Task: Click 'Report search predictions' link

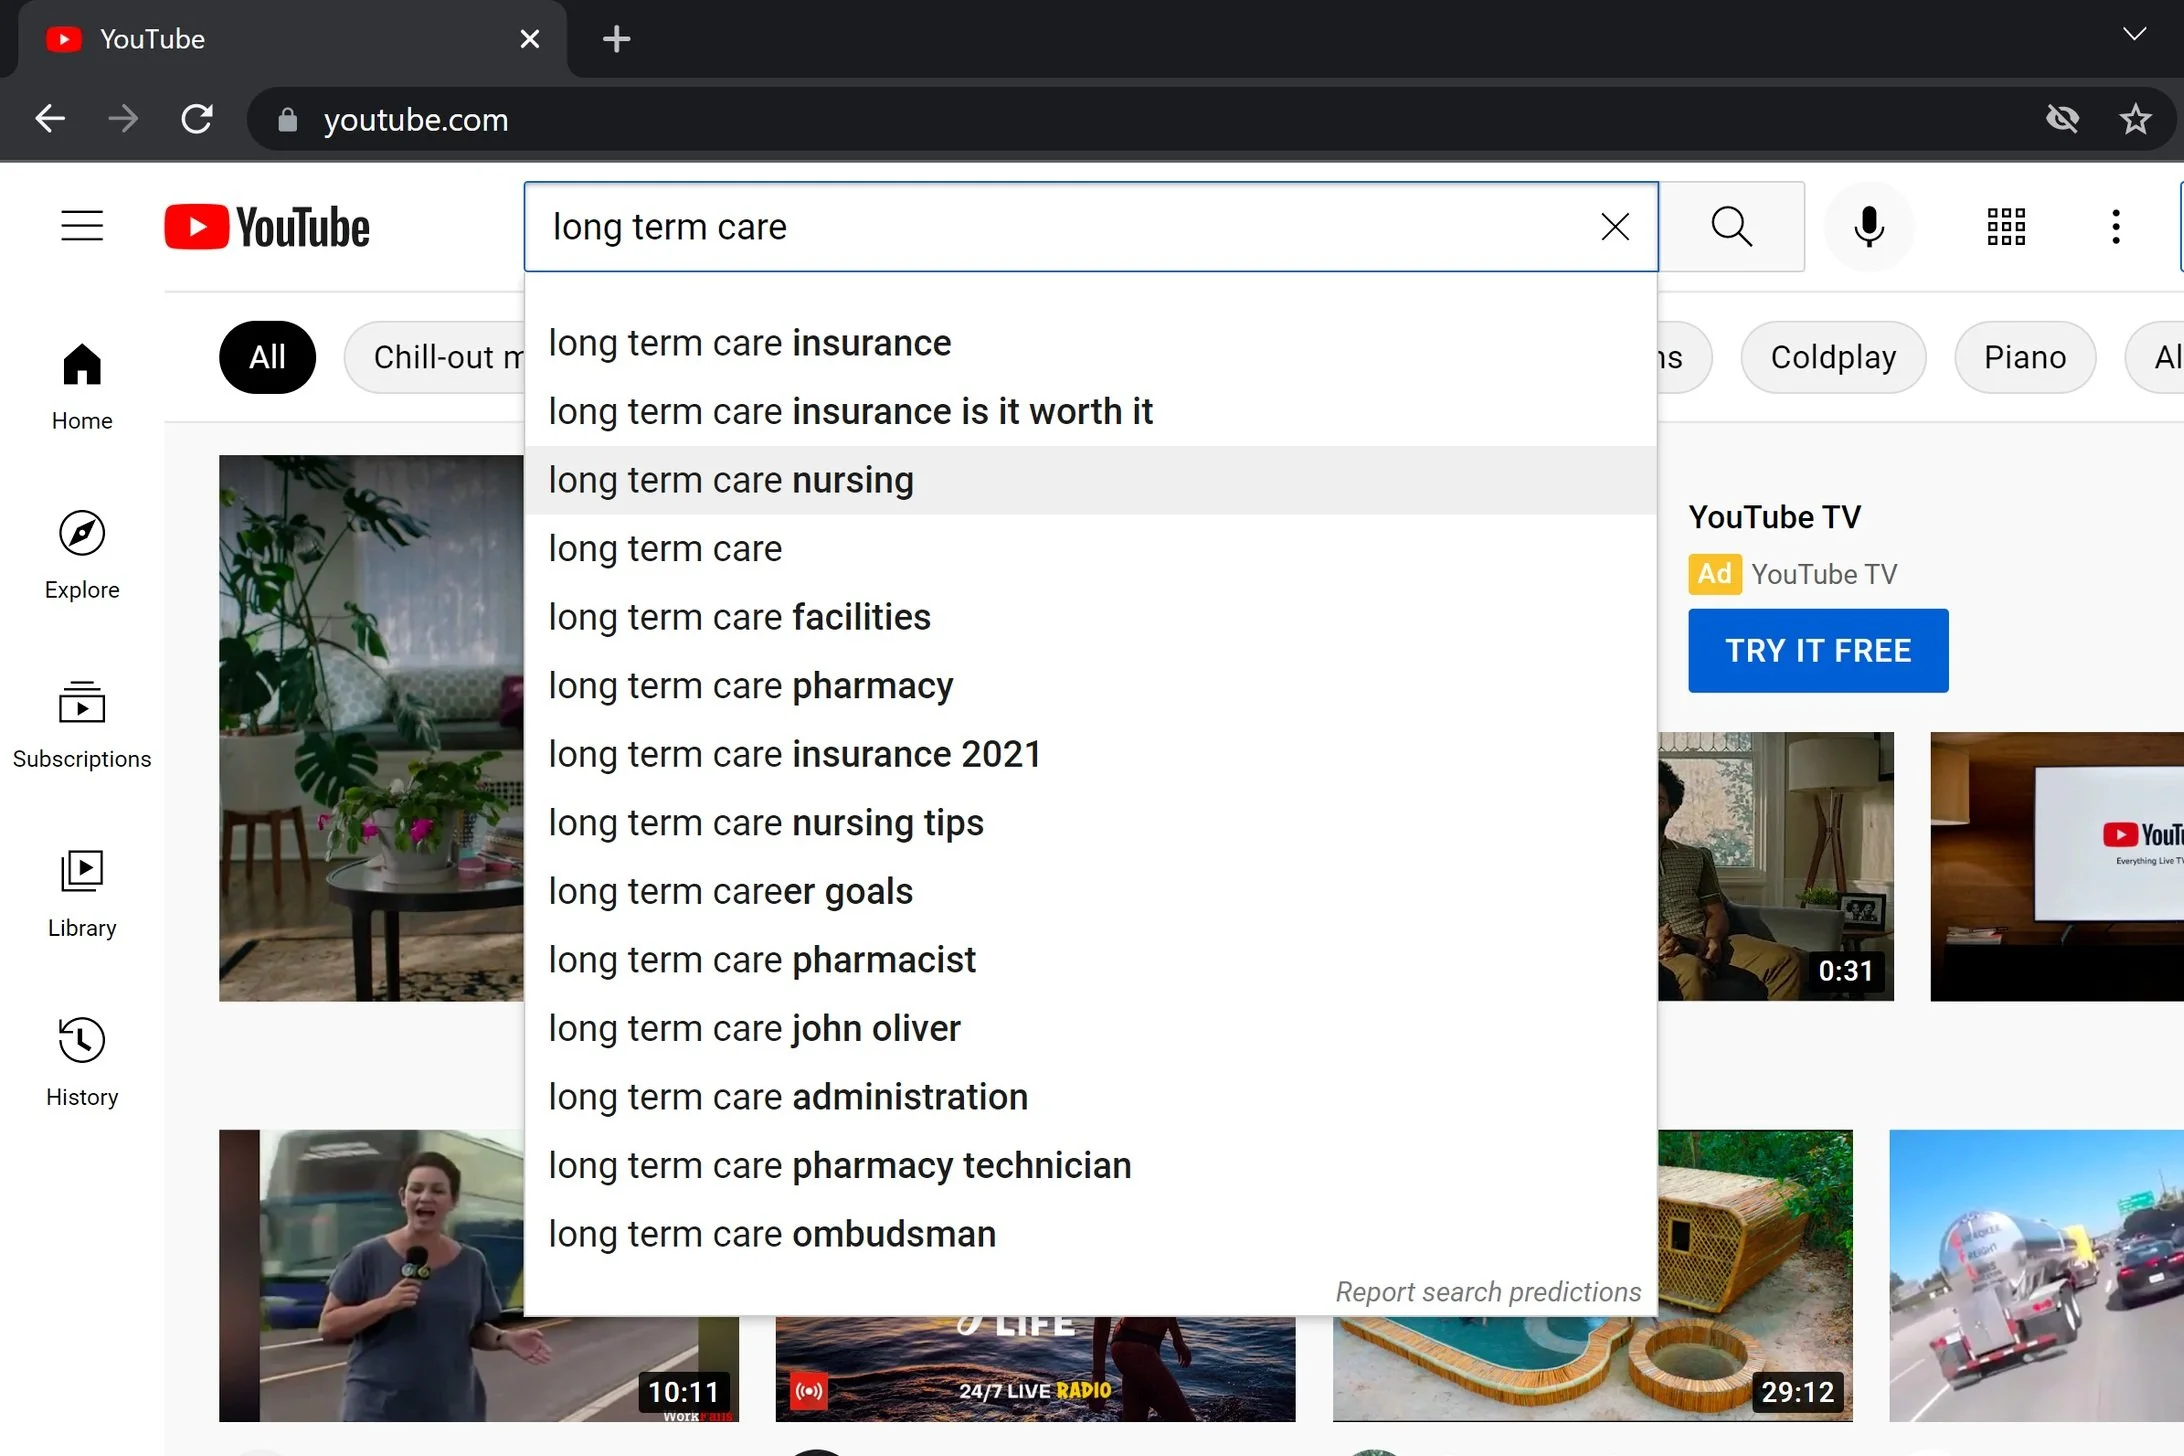Action: 1488,1292
